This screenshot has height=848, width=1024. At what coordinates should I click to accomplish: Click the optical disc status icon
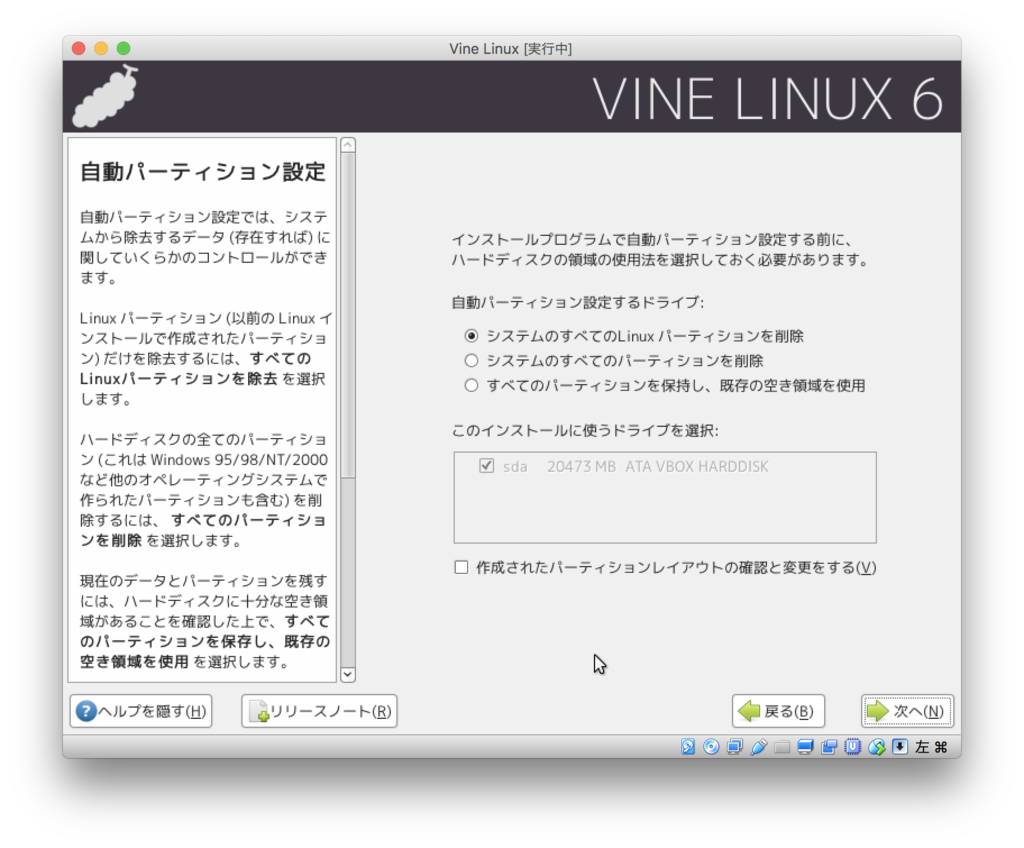711,747
